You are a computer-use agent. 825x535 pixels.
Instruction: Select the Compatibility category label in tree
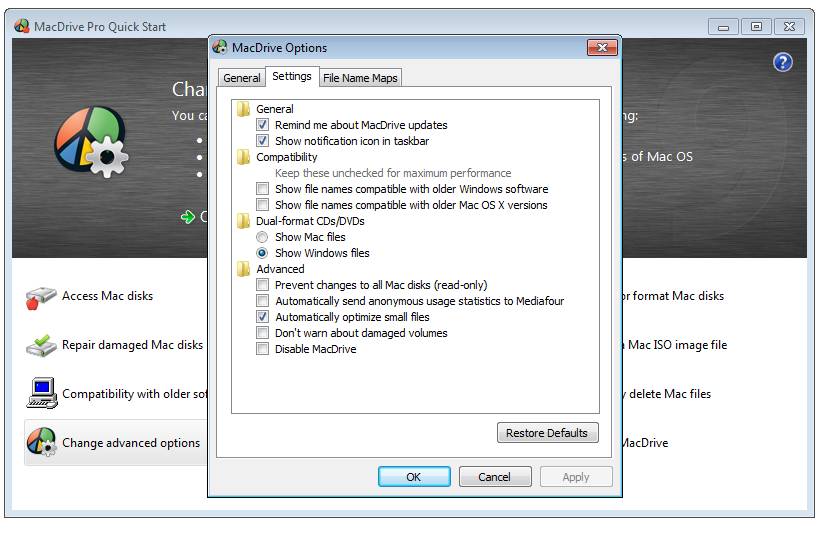[287, 157]
